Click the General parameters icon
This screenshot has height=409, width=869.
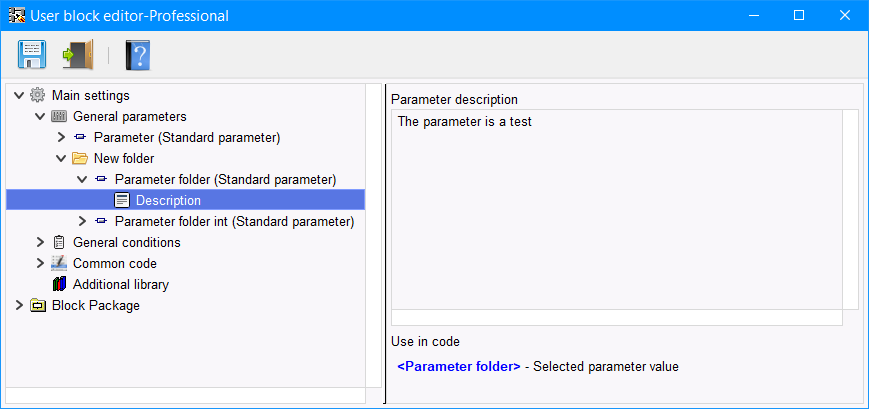(x=58, y=116)
